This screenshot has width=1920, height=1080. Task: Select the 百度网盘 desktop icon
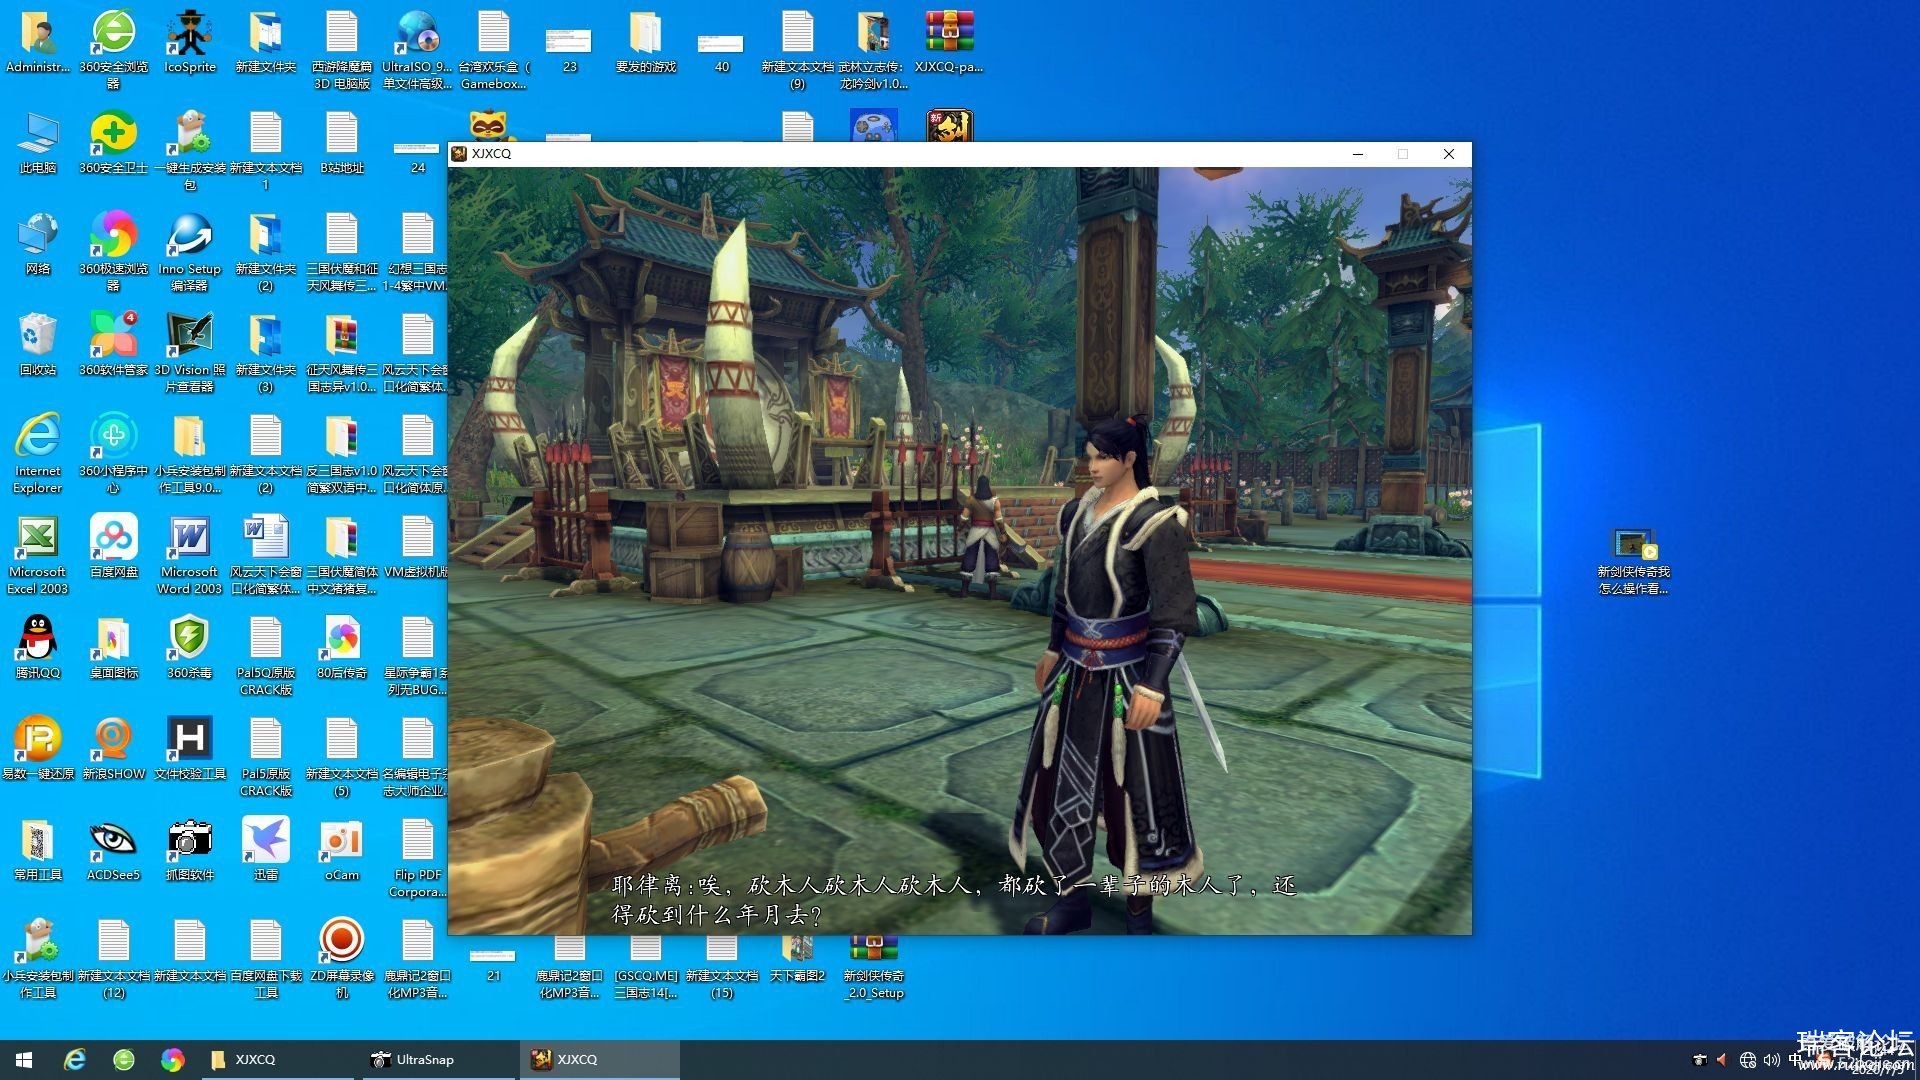114,547
